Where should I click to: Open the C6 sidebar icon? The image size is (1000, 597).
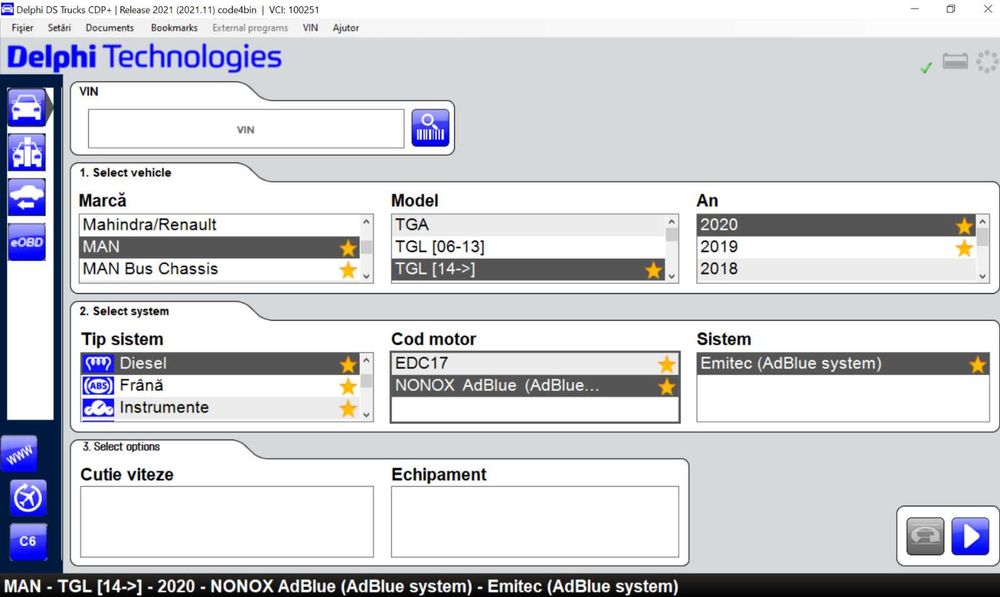pyautogui.click(x=28, y=542)
